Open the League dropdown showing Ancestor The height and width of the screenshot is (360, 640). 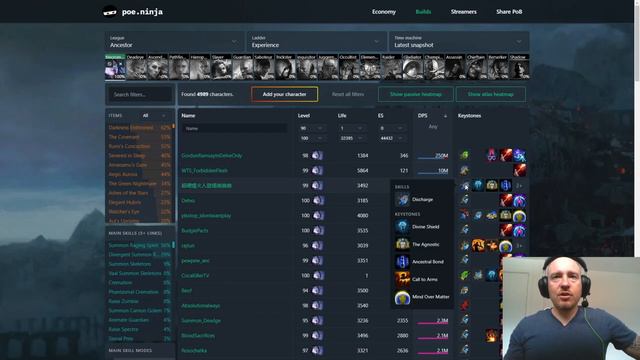coord(174,42)
